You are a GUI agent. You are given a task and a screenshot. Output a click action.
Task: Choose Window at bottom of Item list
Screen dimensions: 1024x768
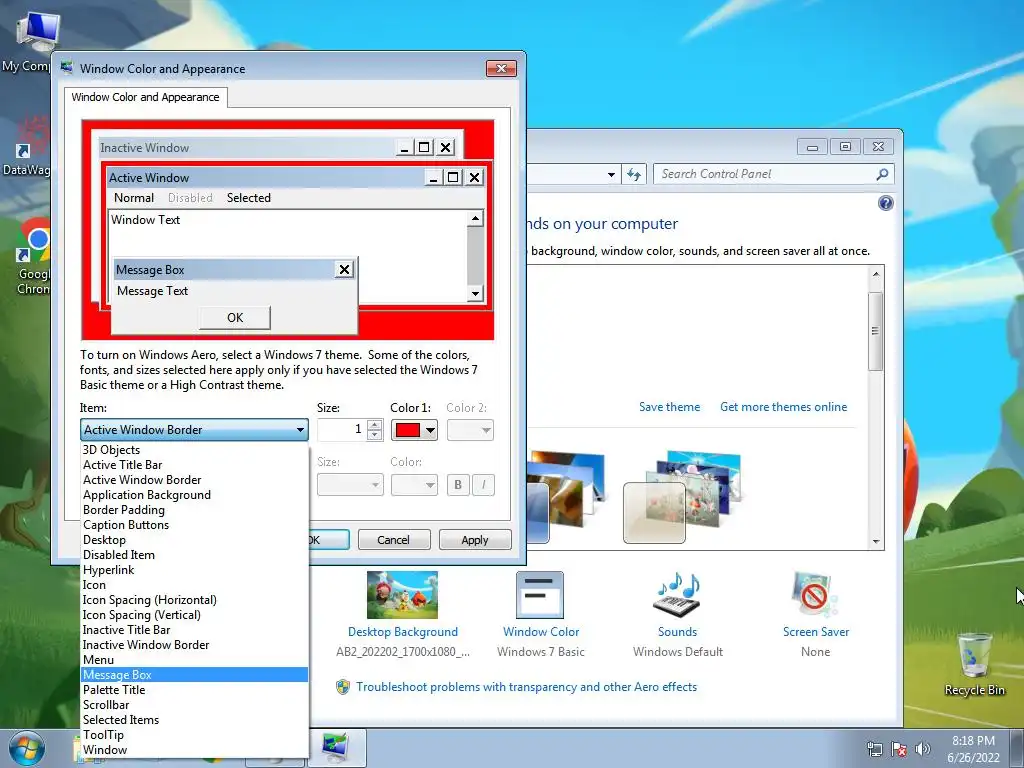click(x=195, y=750)
